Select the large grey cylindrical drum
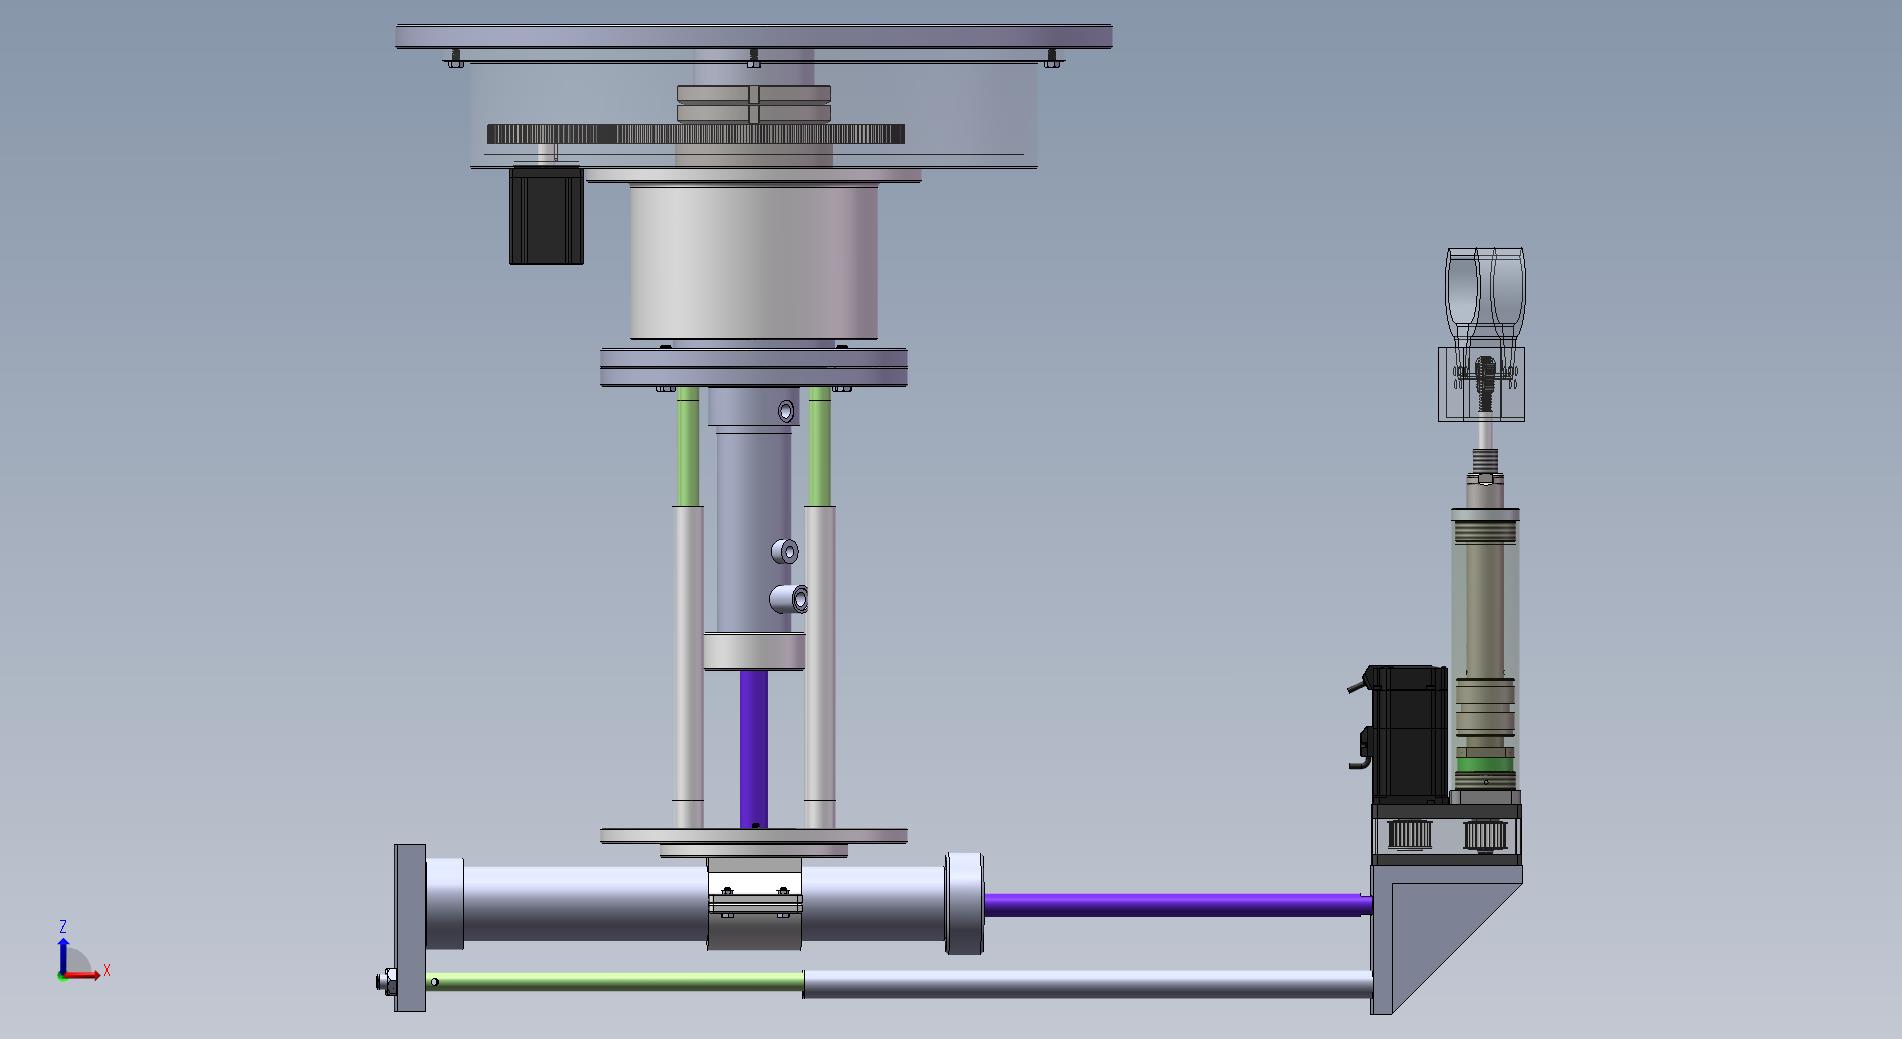The height and width of the screenshot is (1039, 1902). 754,262
